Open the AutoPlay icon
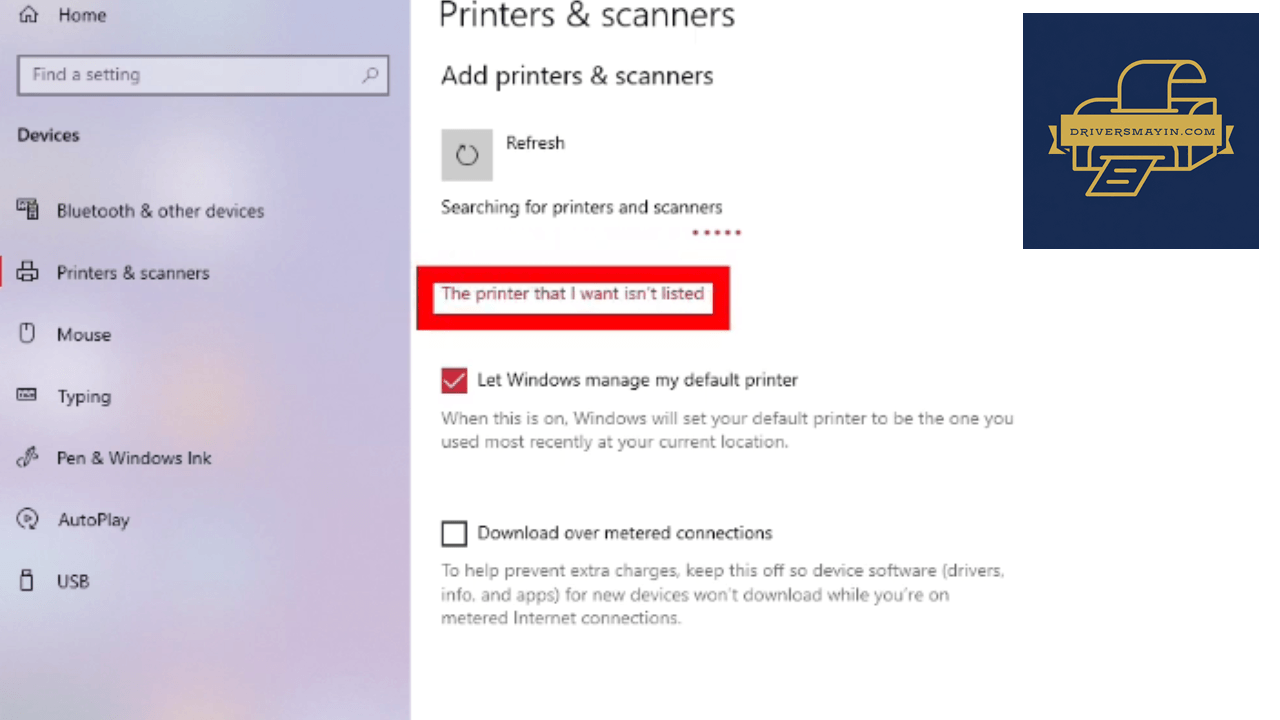The height and width of the screenshot is (720, 1280). coord(28,520)
